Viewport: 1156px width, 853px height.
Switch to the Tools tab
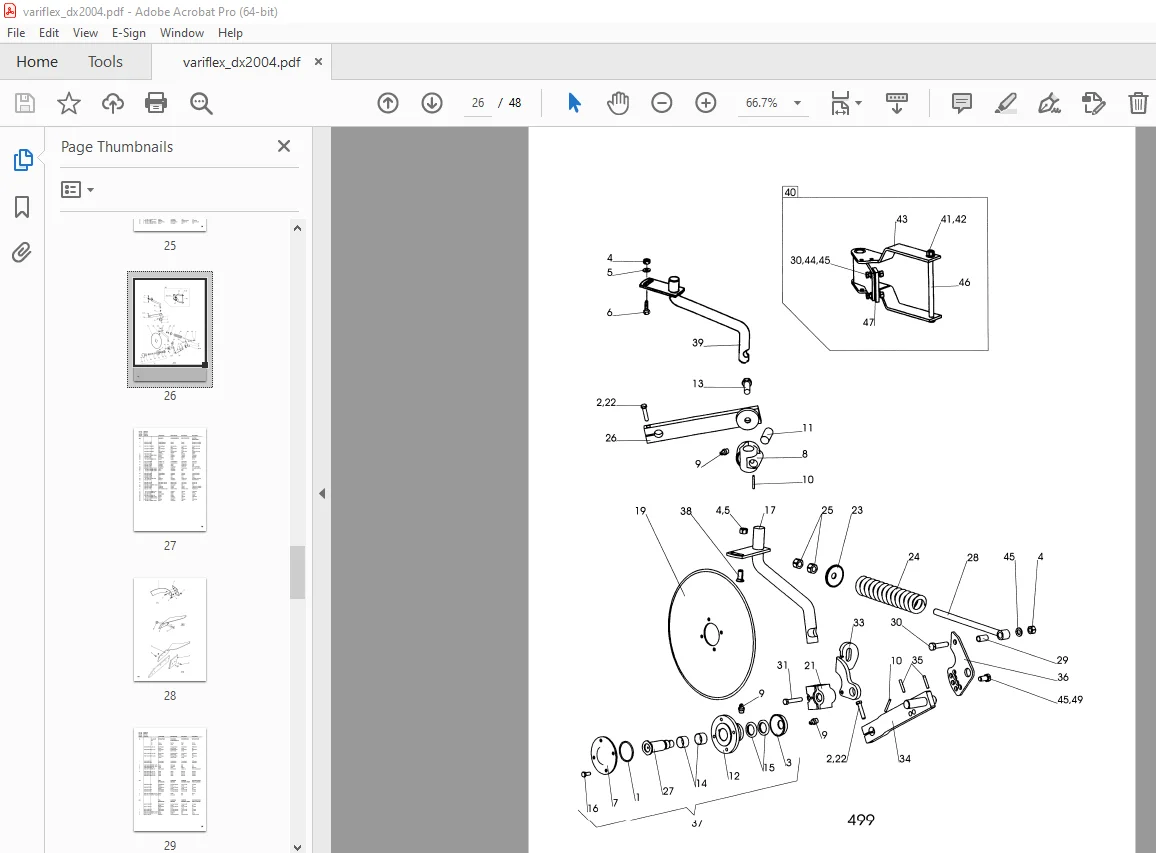point(105,62)
